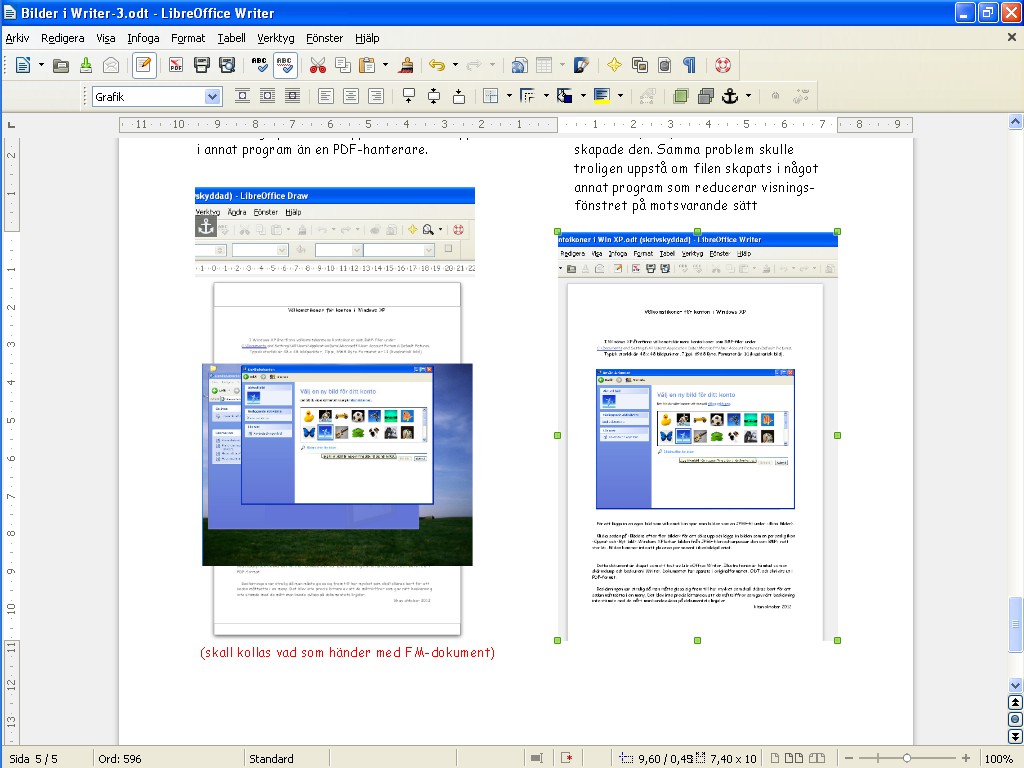Switch to single-page view layout
The image size is (1024, 768).
coord(775,758)
